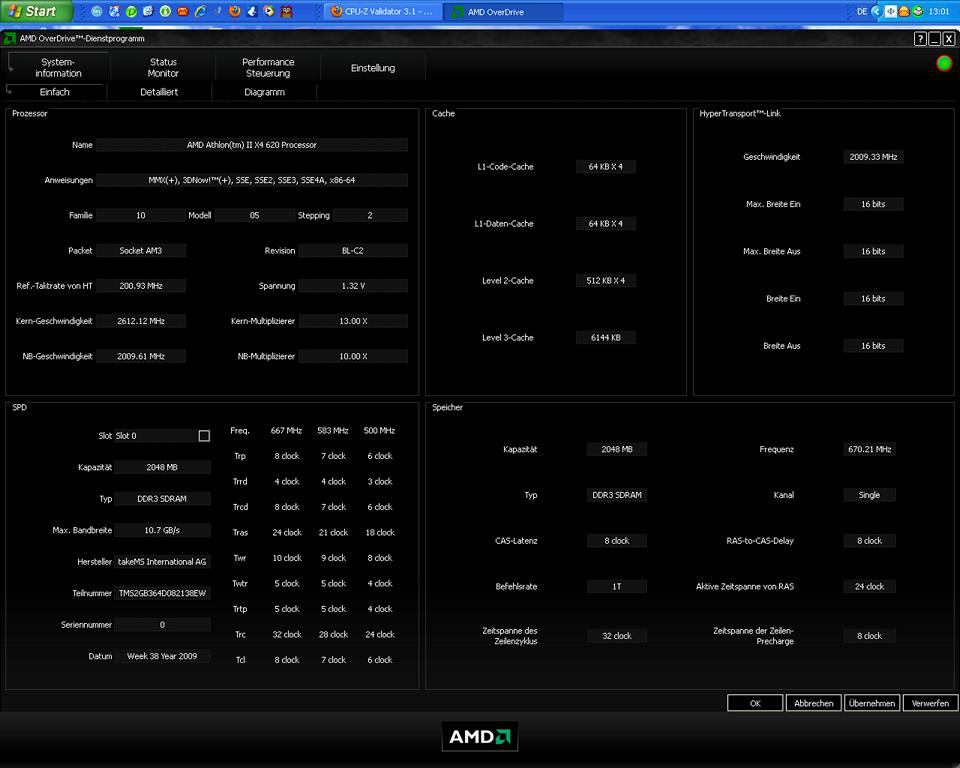Open the Windows Start menu
The height and width of the screenshot is (768, 960).
point(36,11)
